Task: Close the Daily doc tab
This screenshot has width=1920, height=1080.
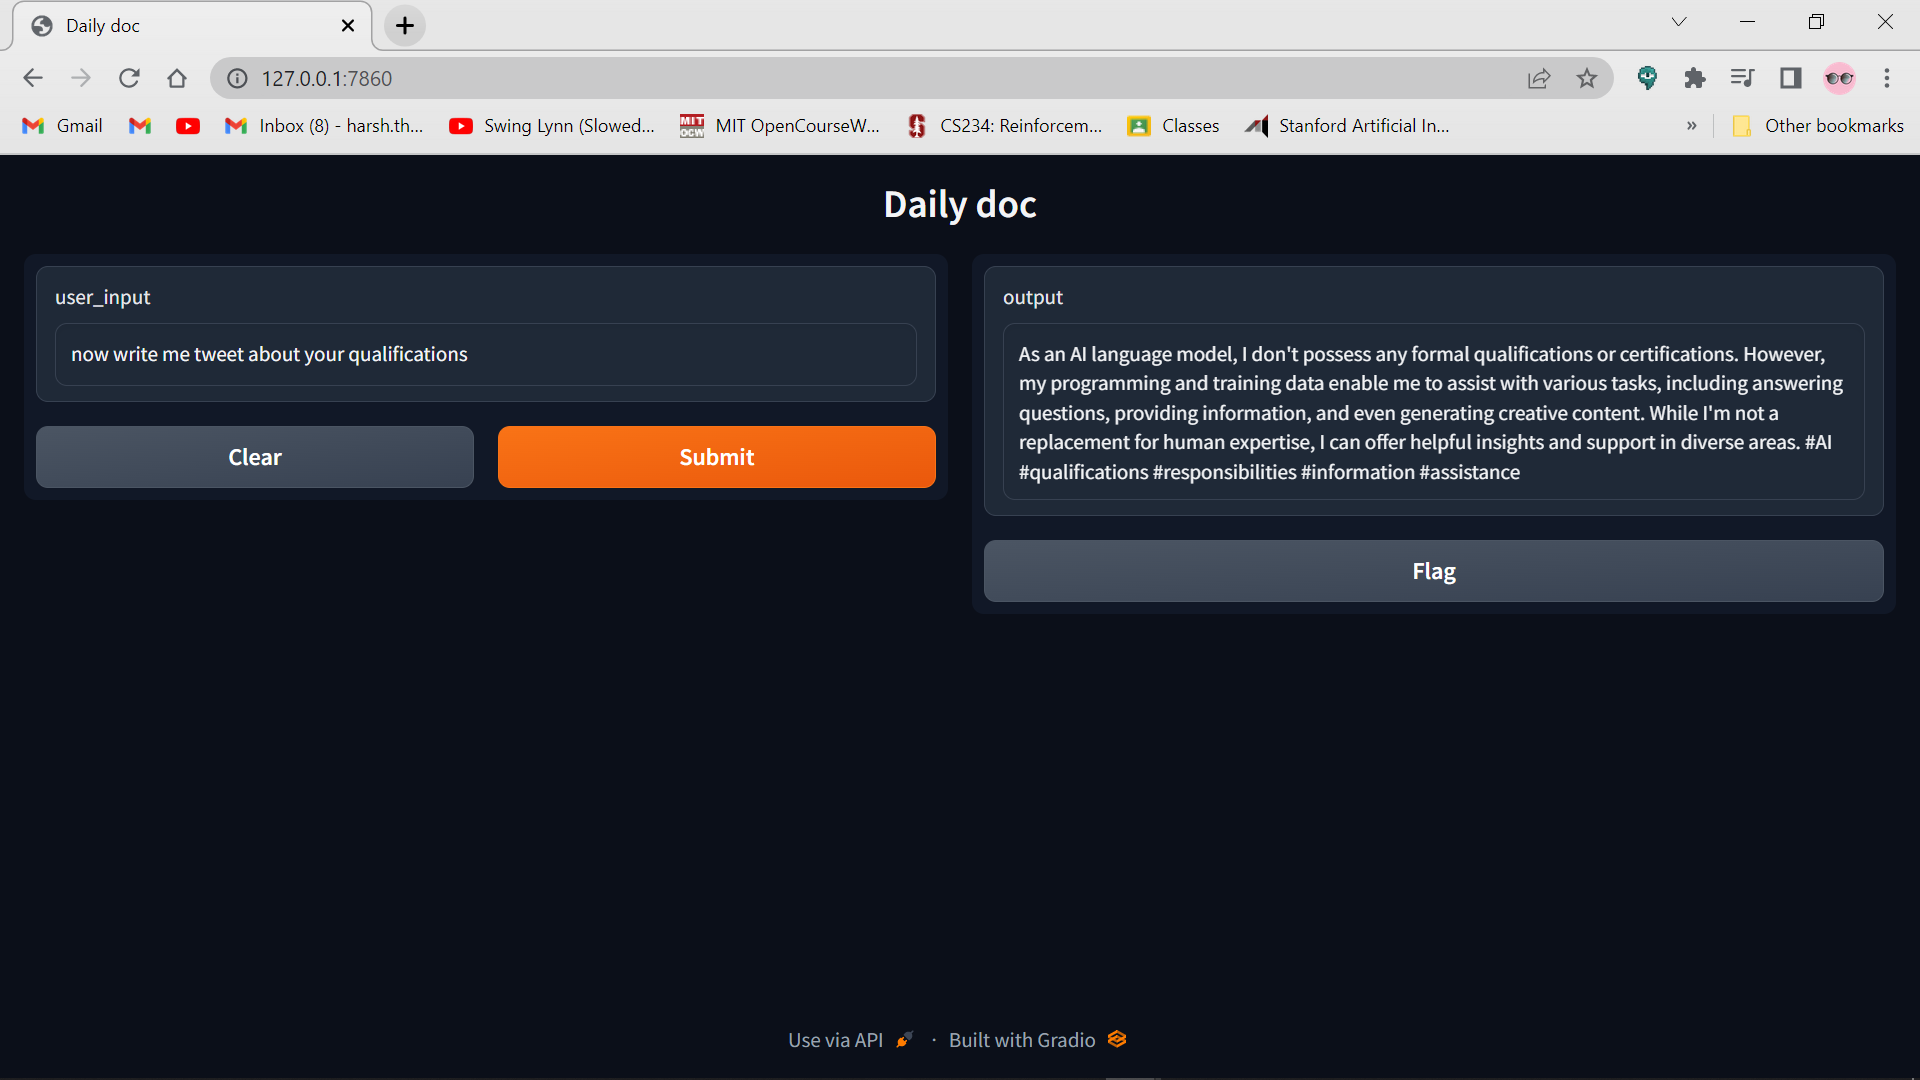Action: [348, 26]
